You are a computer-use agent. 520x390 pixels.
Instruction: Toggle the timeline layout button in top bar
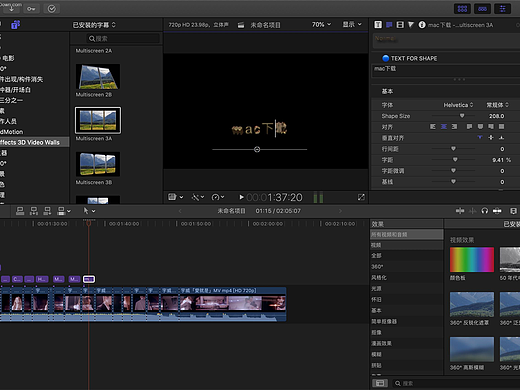(x=482, y=9)
